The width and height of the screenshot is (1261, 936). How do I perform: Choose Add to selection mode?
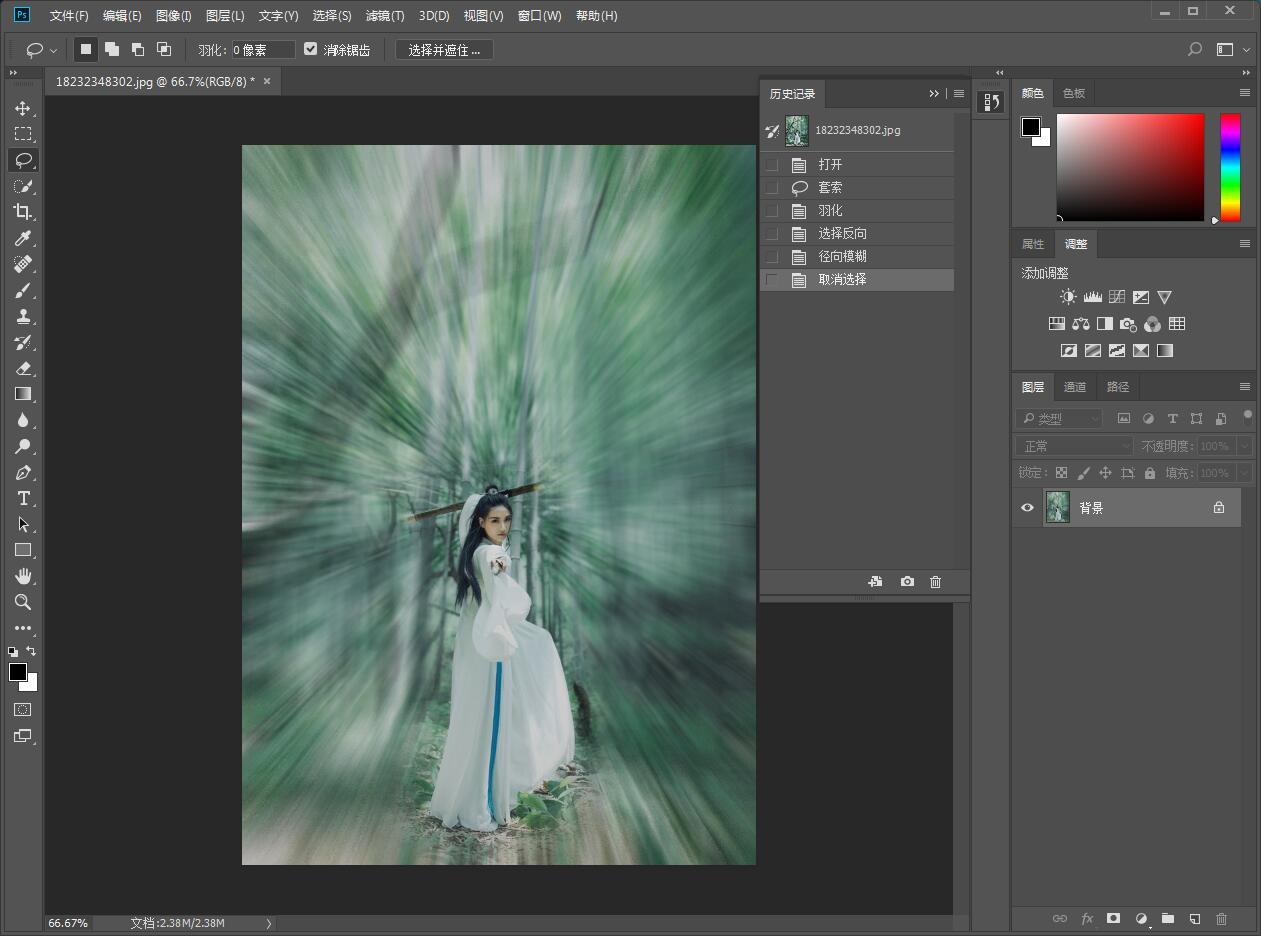pos(112,49)
